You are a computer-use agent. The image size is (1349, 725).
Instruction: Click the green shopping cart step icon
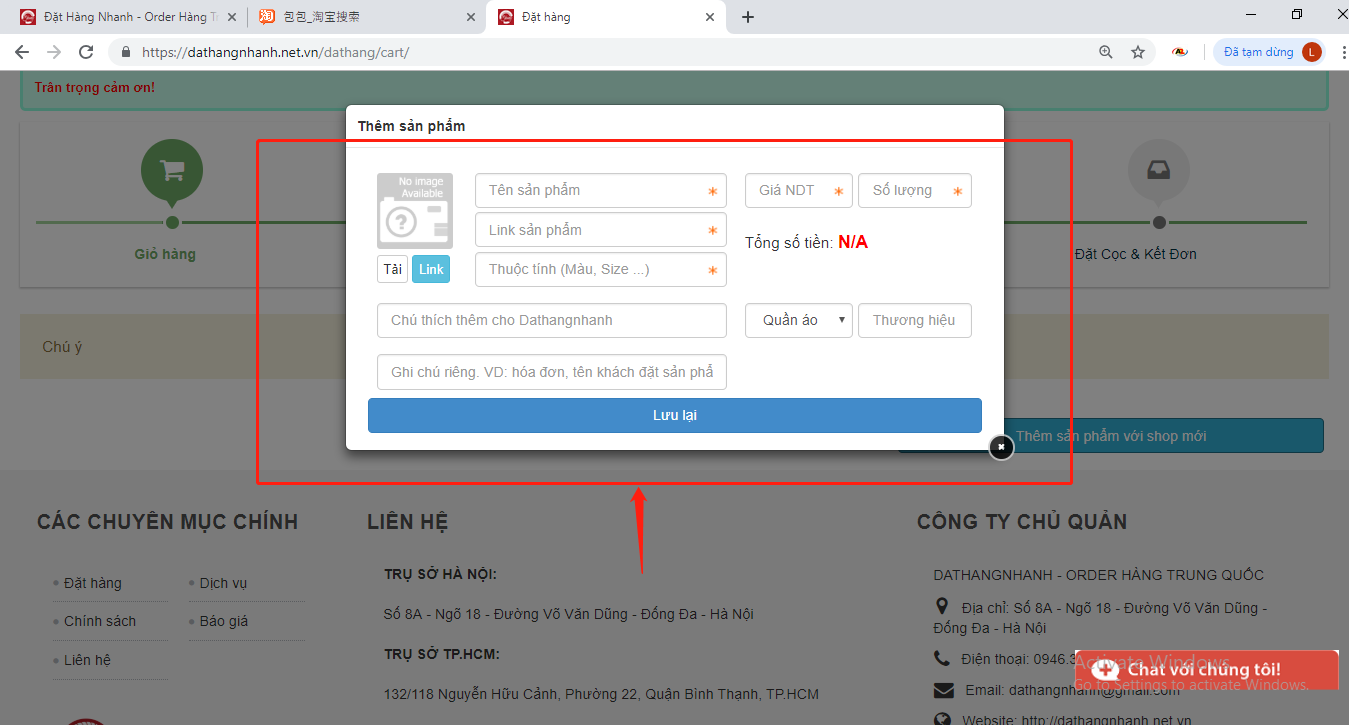click(x=172, y=170)
